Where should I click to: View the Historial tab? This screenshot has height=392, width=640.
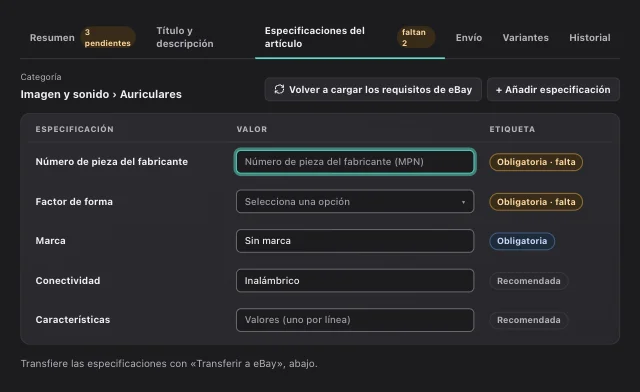coord(590,38)
